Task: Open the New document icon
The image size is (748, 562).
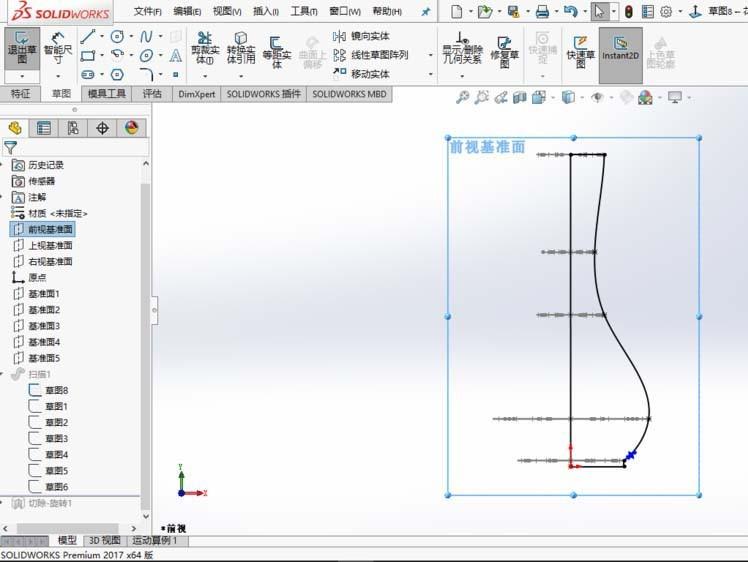Action: point(457,11)
